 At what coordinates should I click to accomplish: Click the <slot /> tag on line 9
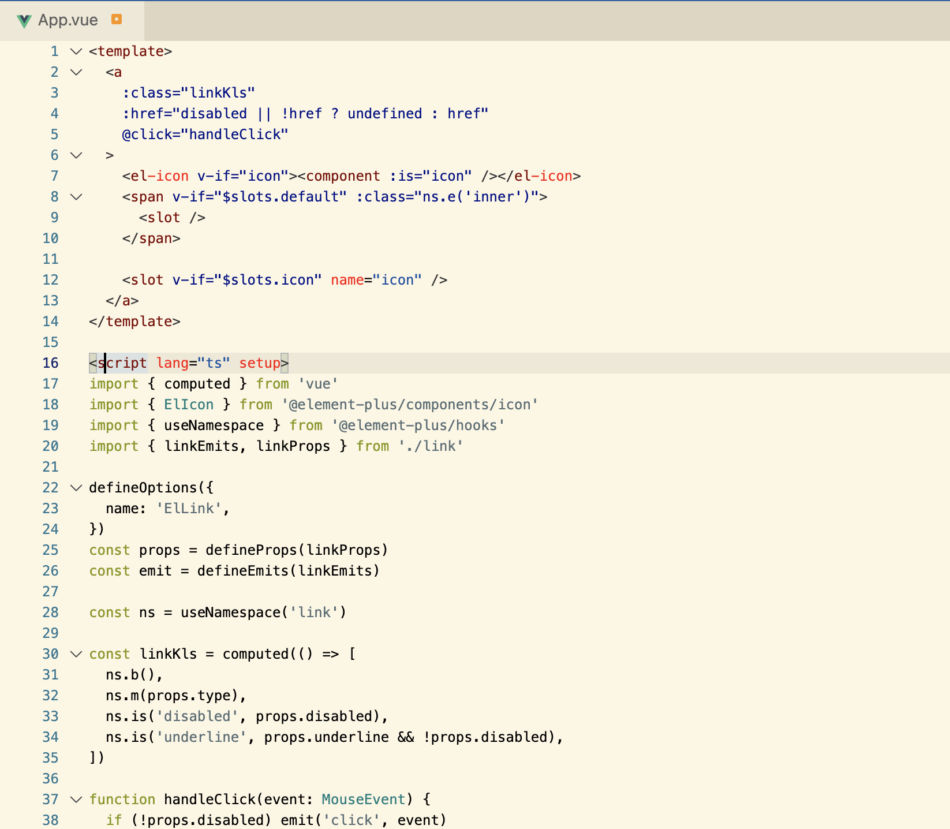[172, 218]
